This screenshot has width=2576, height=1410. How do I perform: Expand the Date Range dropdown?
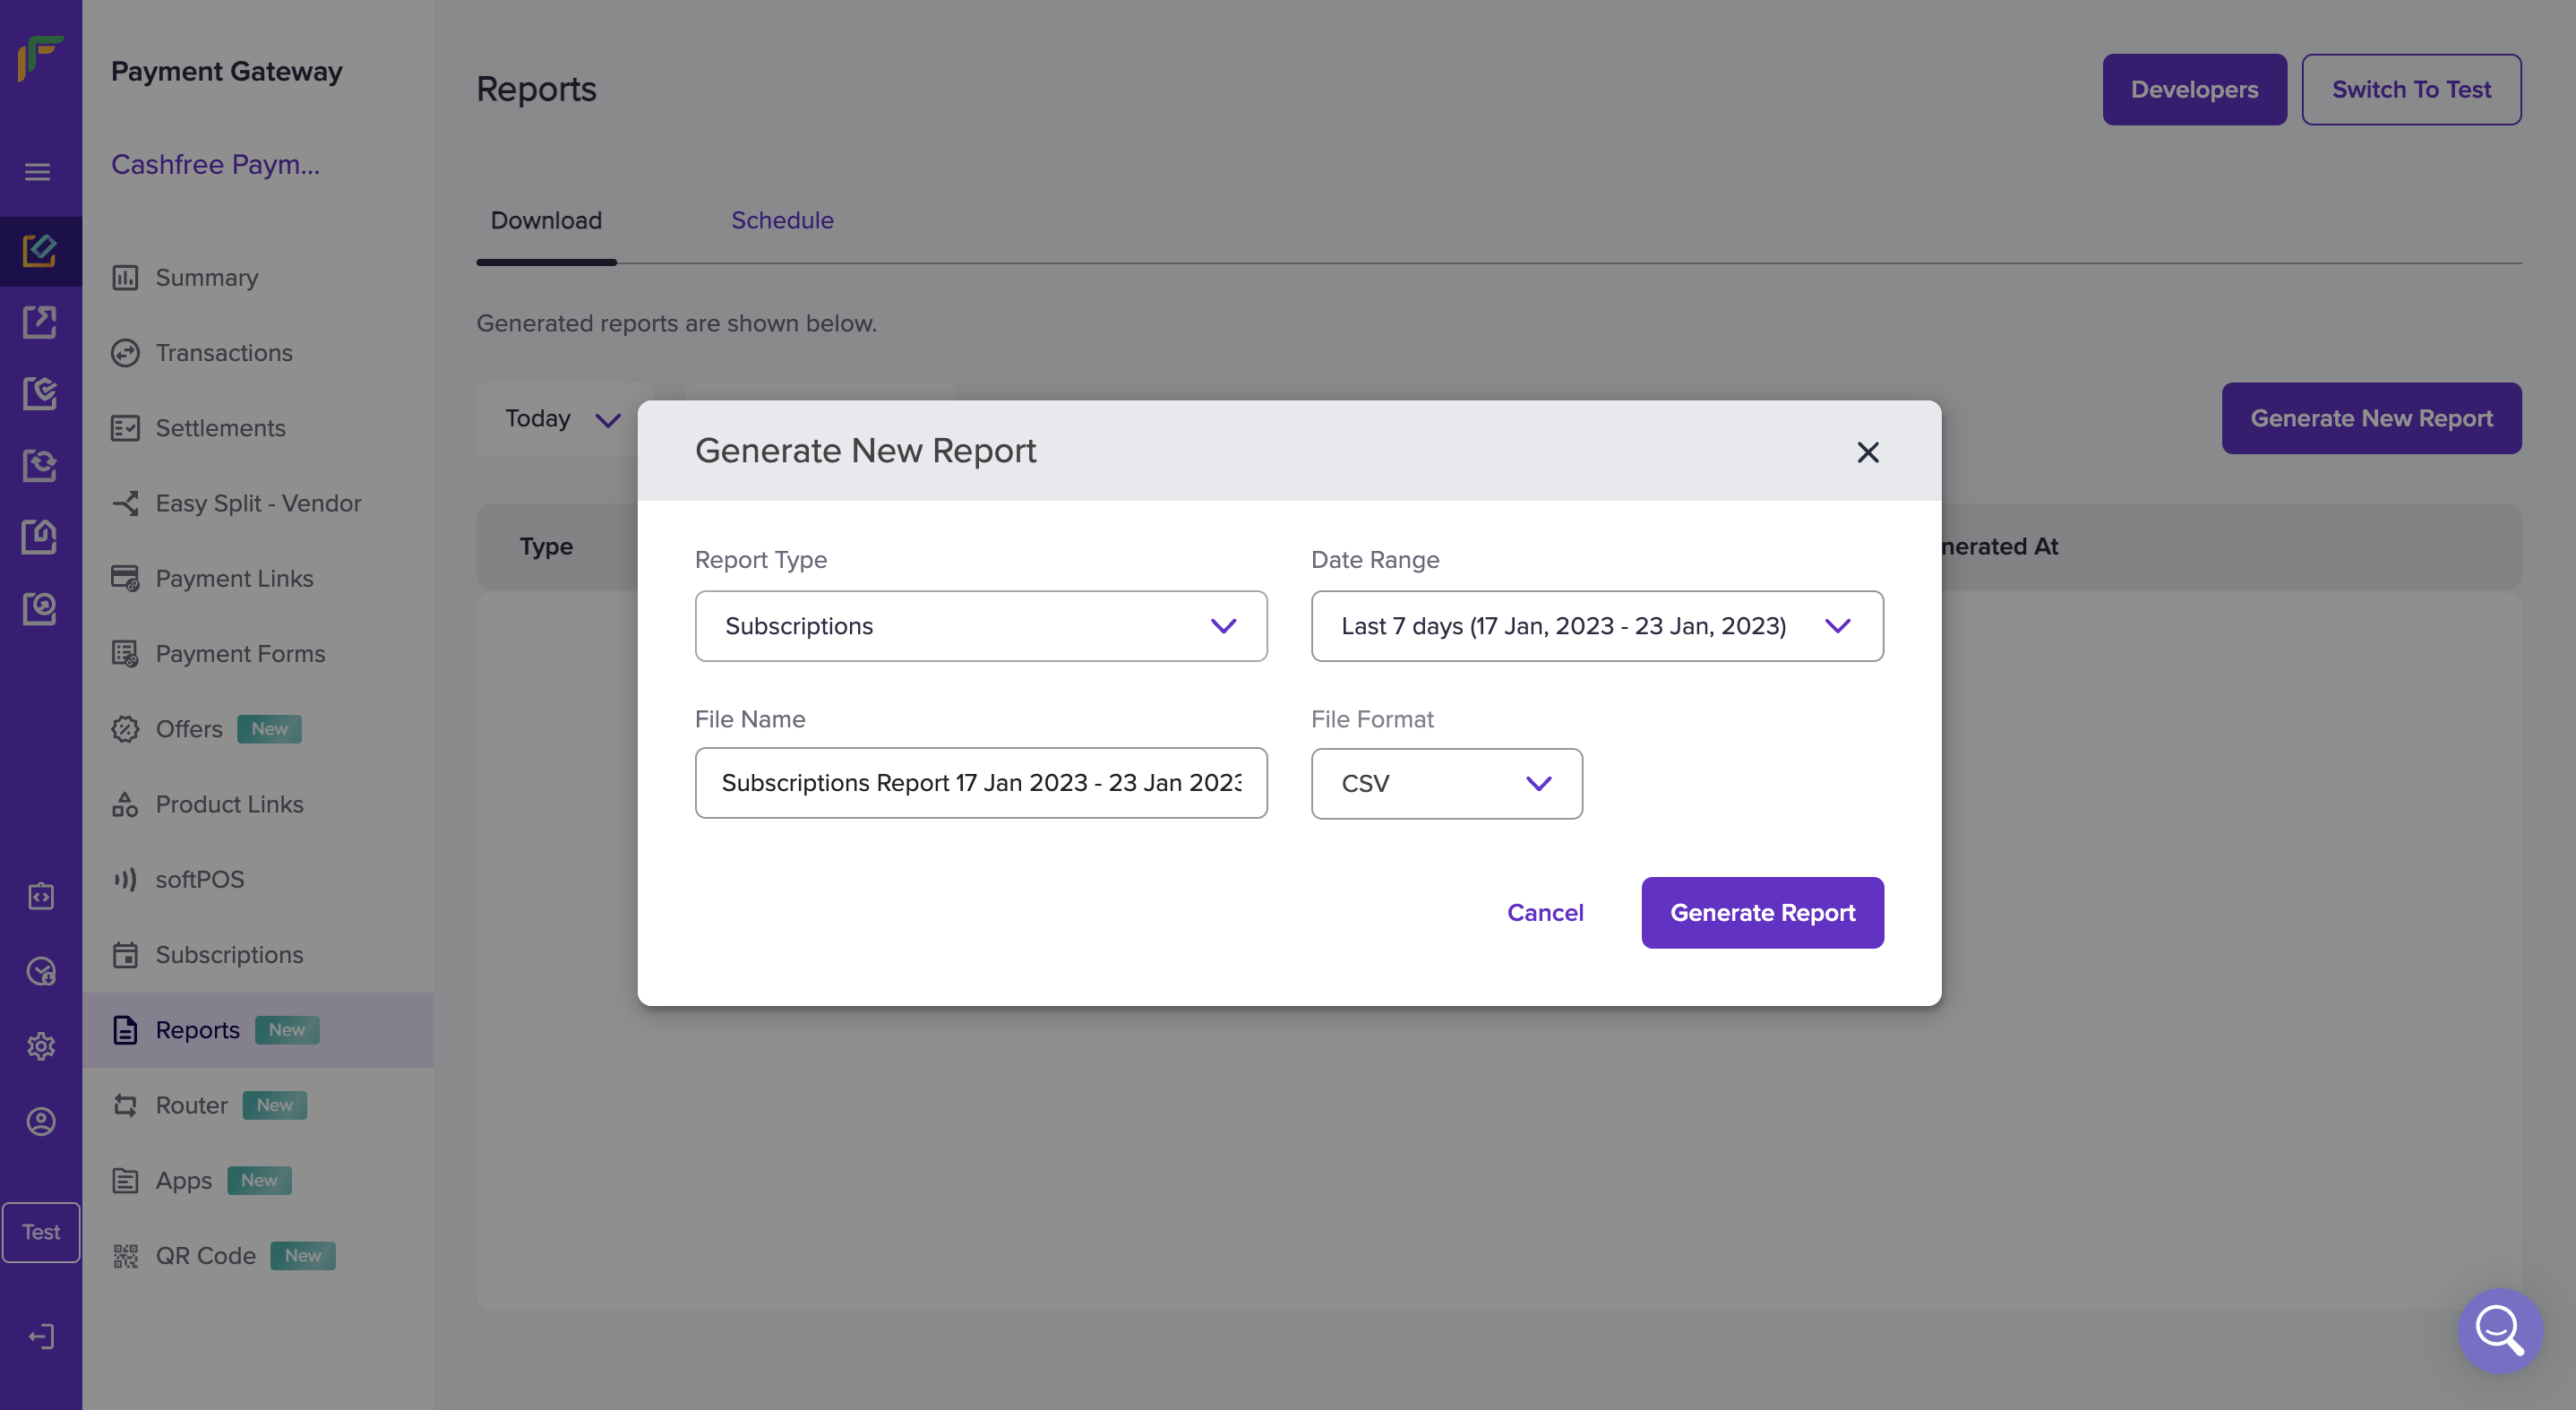(1596, 626)
